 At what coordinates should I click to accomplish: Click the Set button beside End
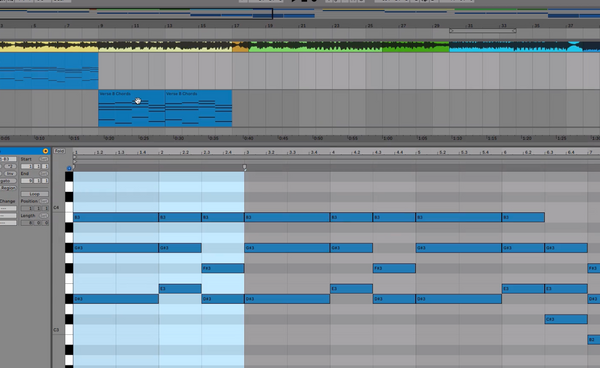tap(44, 174)
